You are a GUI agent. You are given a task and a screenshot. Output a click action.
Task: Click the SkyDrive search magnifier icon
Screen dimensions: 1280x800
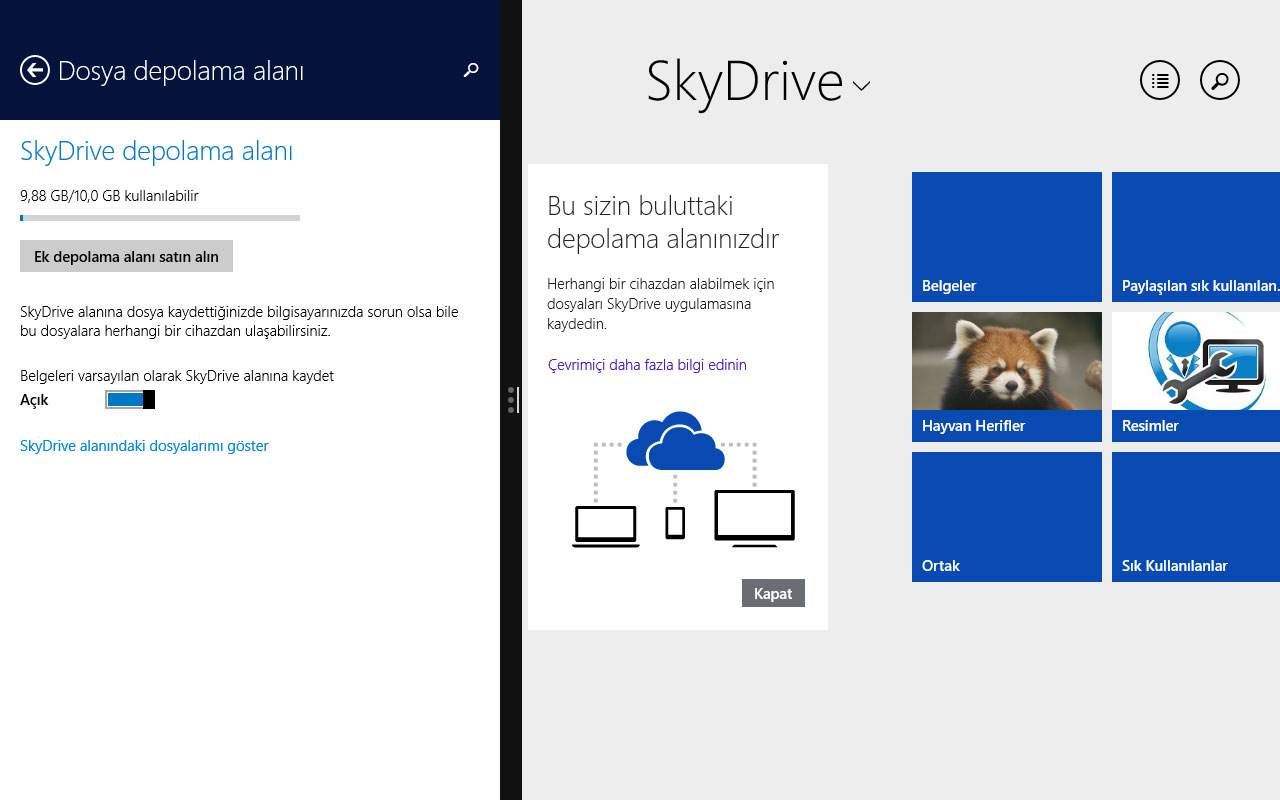pos(1220,81)
